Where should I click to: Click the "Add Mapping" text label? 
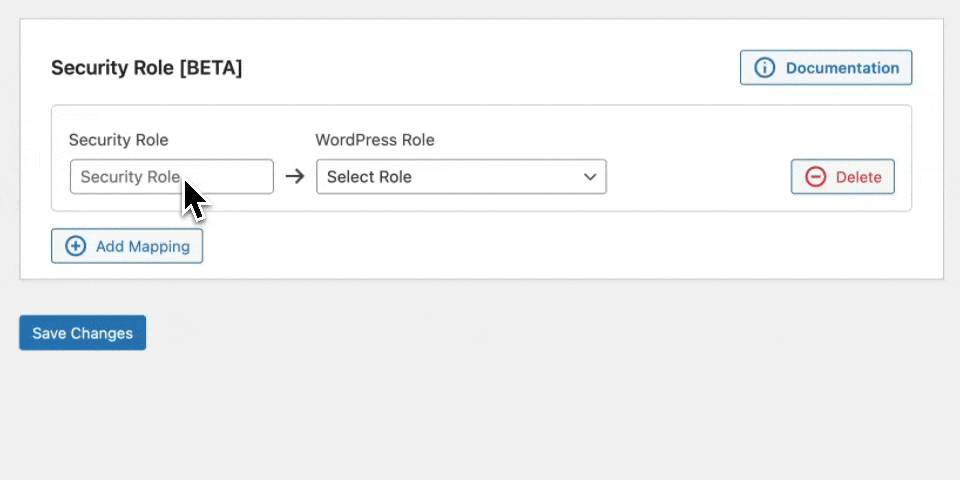(142, 246)
